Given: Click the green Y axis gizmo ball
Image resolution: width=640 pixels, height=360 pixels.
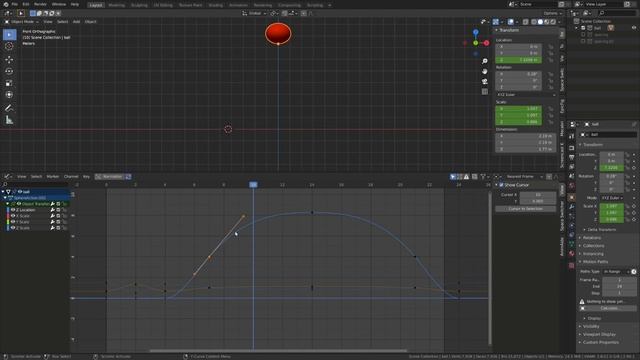Looking at the screenshot, I should point(476,43).
